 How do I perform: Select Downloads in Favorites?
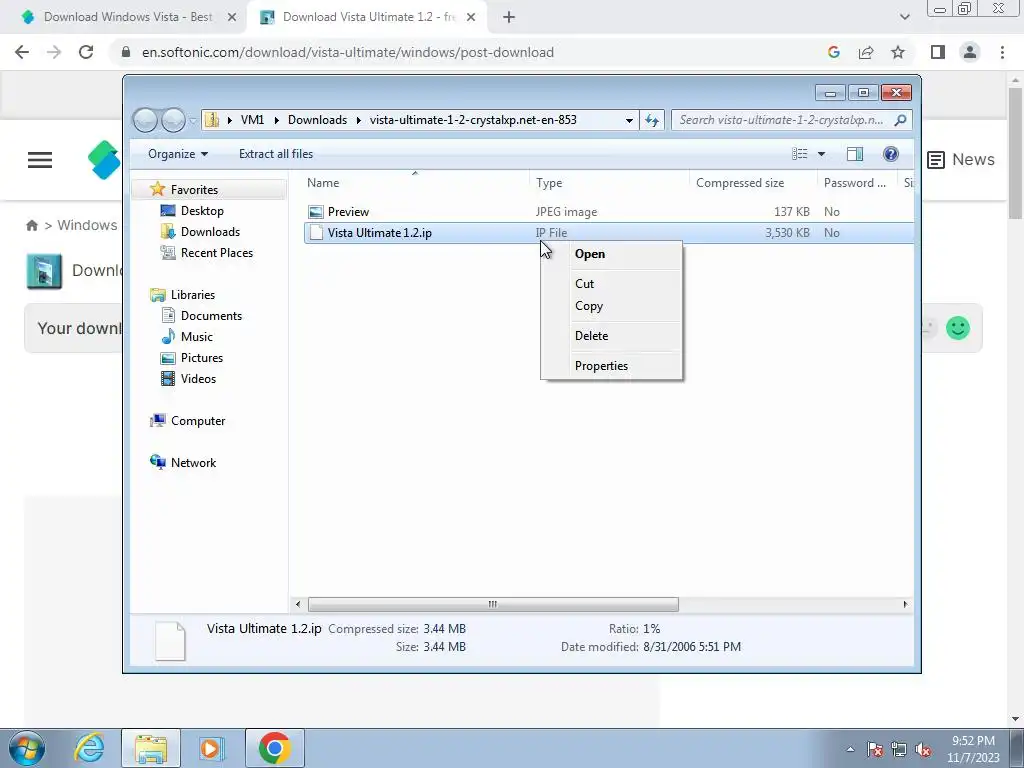(210, 232)
